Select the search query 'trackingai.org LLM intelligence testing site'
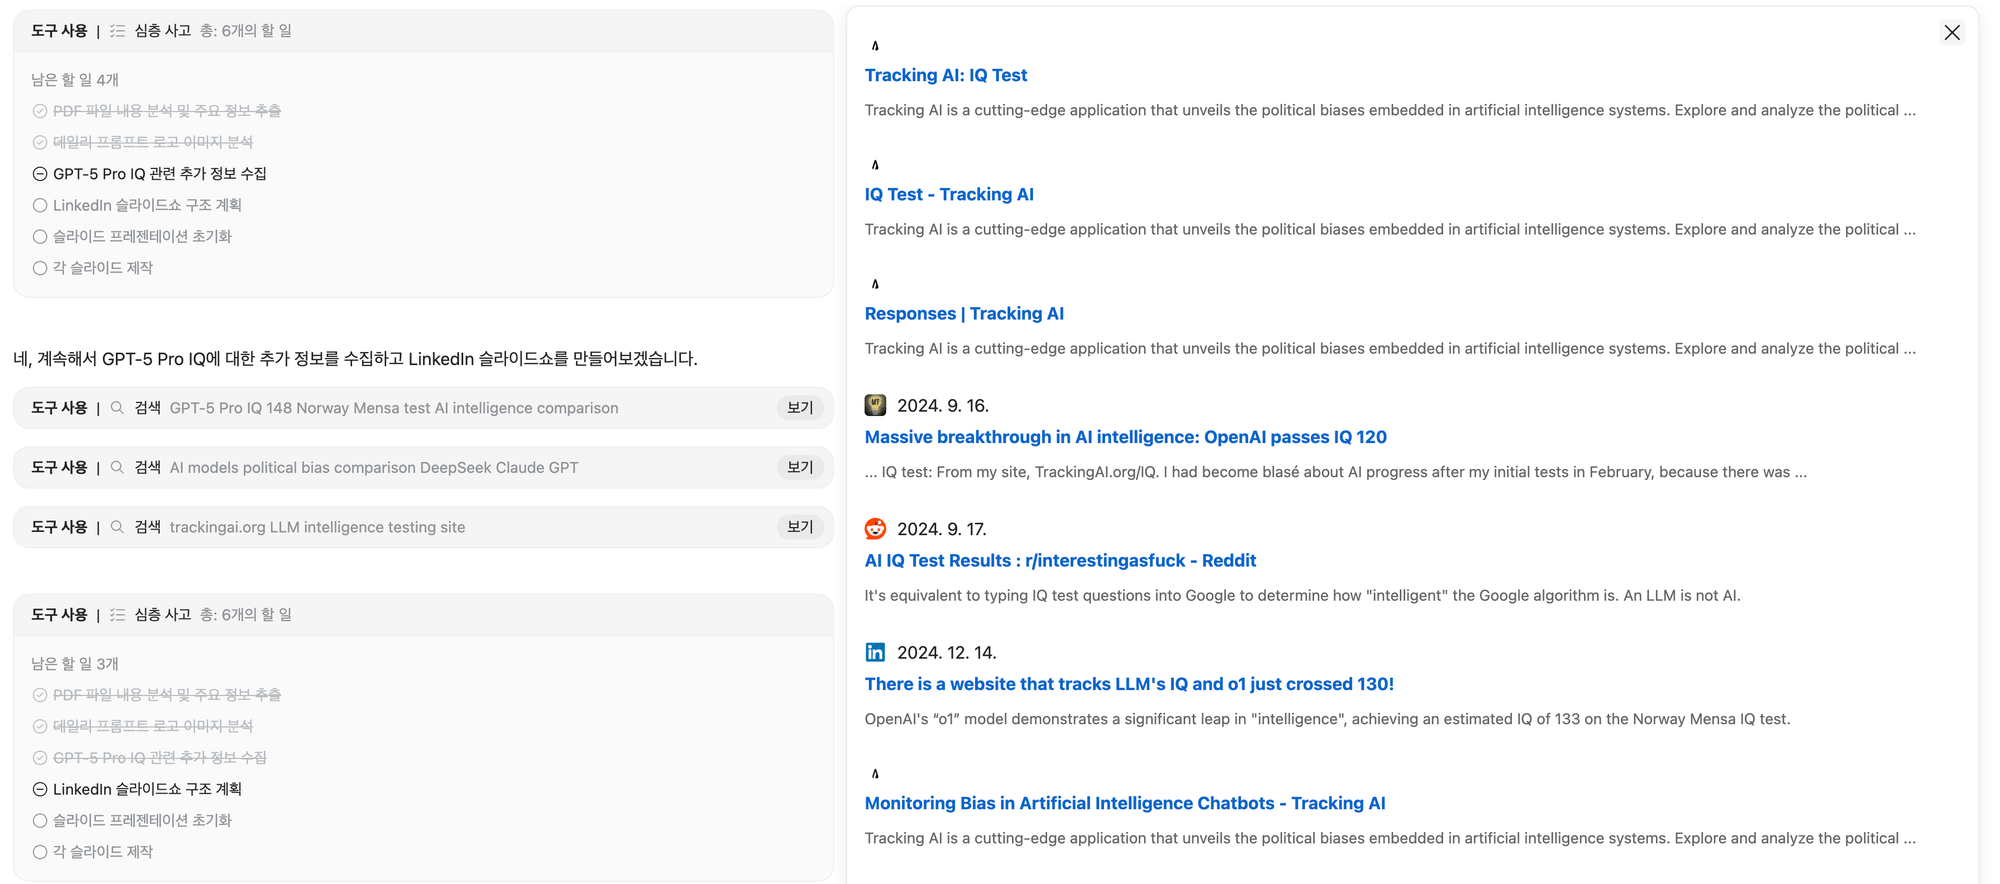 click(317, 527)
